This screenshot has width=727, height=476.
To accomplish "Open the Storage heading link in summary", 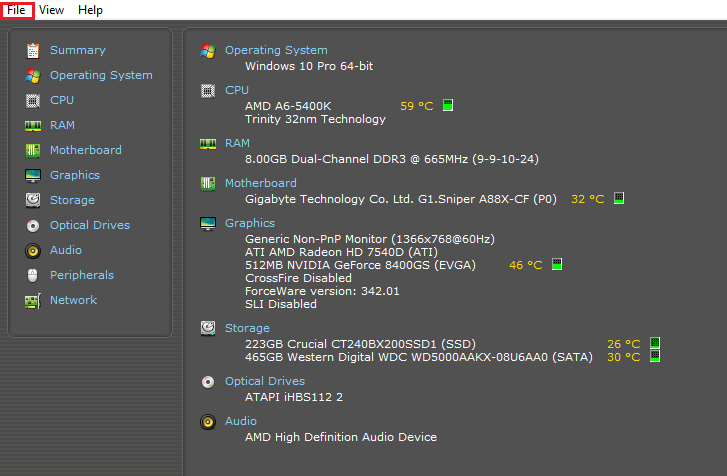I will point(247,328).
